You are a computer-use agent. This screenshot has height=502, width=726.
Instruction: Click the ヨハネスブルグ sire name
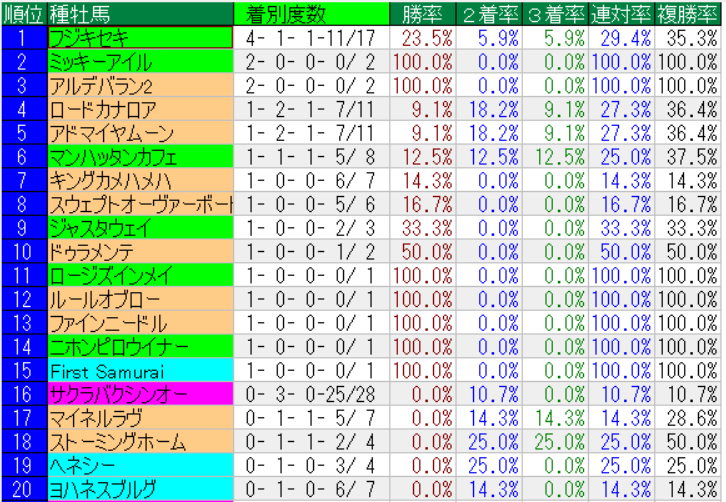(139, 489)
